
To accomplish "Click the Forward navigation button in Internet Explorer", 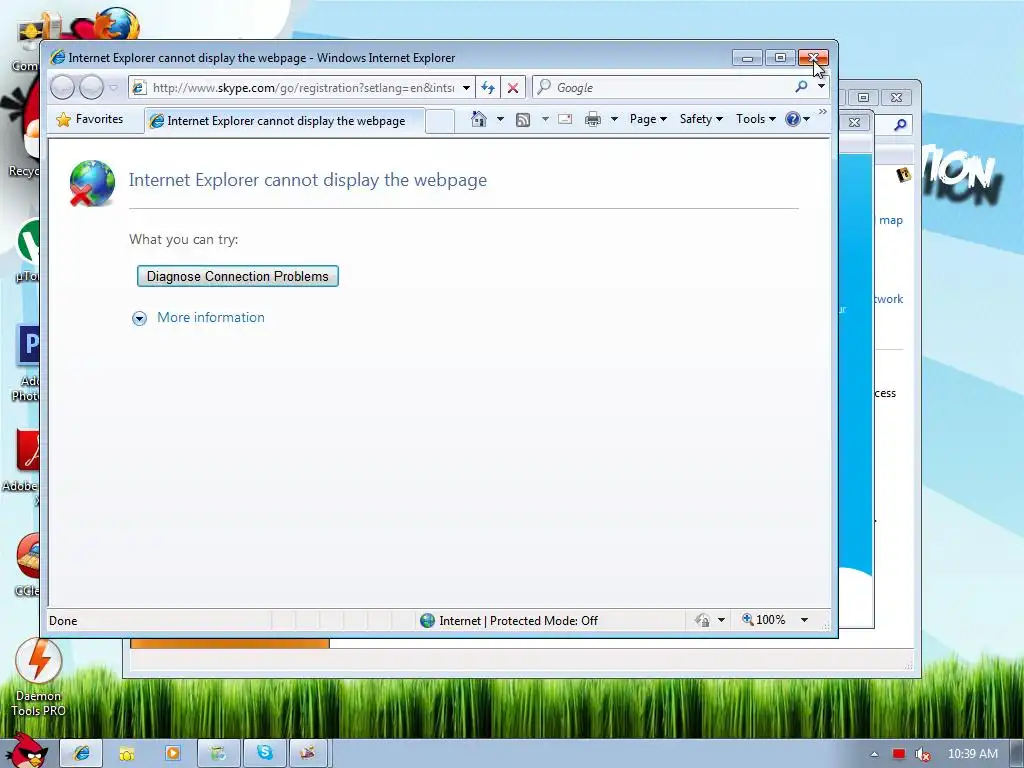I will (91, 88).
